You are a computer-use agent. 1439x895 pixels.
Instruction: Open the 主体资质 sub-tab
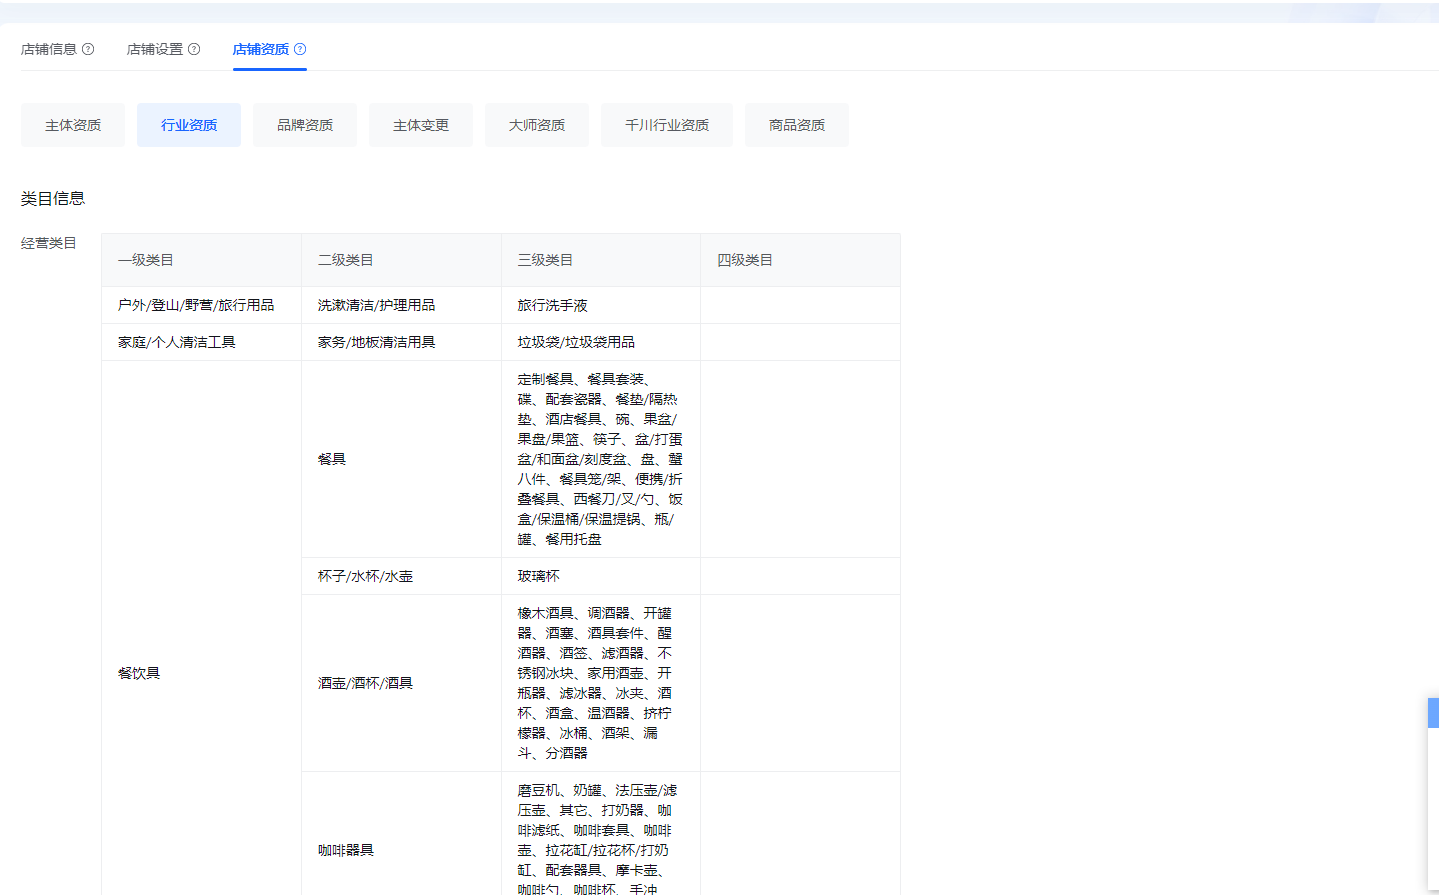73,125
